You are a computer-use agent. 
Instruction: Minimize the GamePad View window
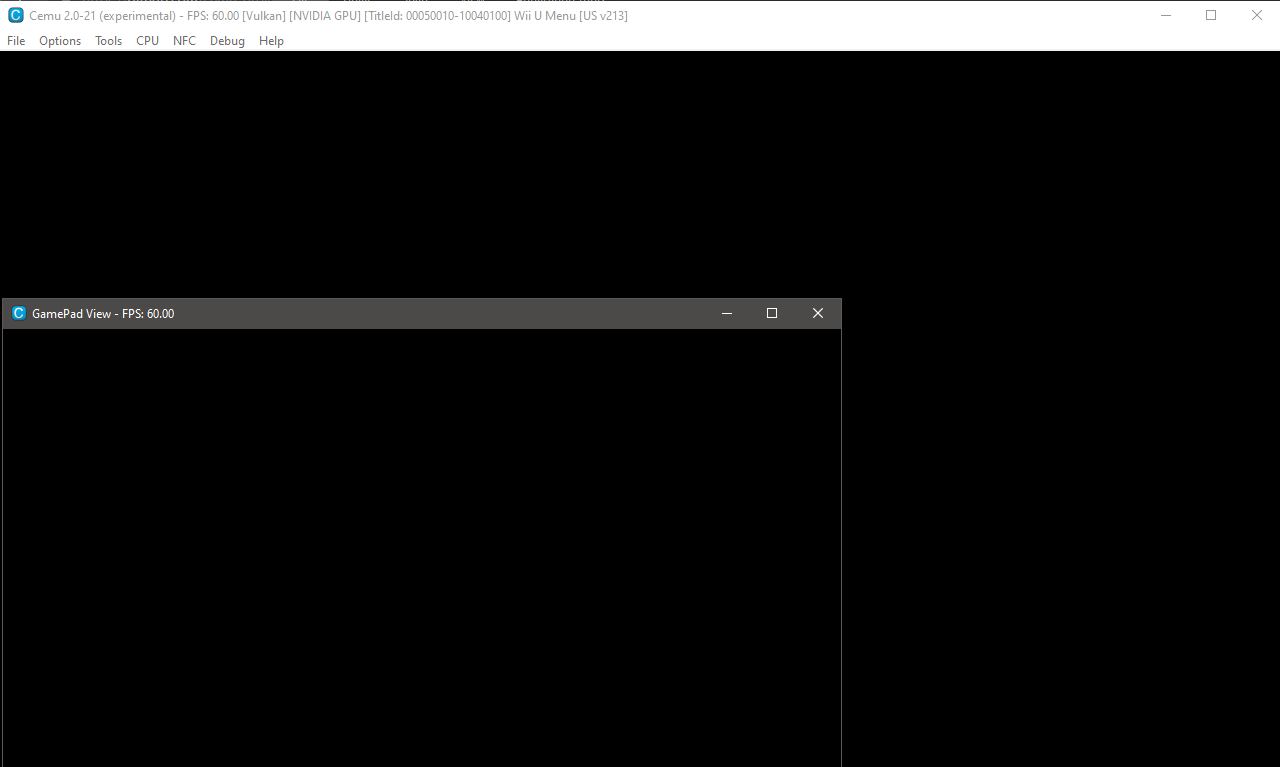coord(726,313)
